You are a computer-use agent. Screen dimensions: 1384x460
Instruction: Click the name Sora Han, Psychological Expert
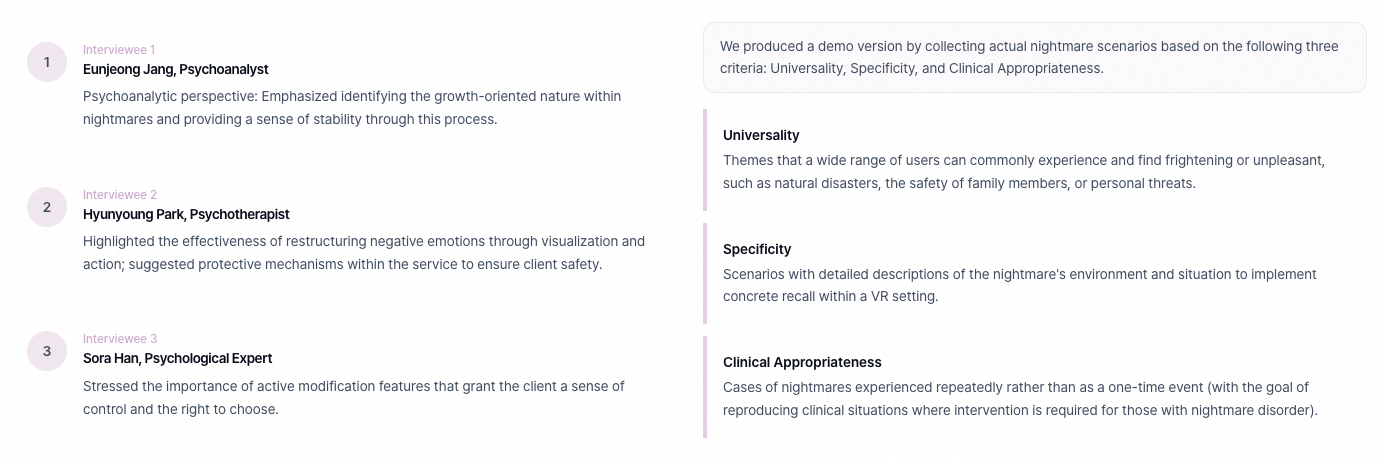point(178,358)
